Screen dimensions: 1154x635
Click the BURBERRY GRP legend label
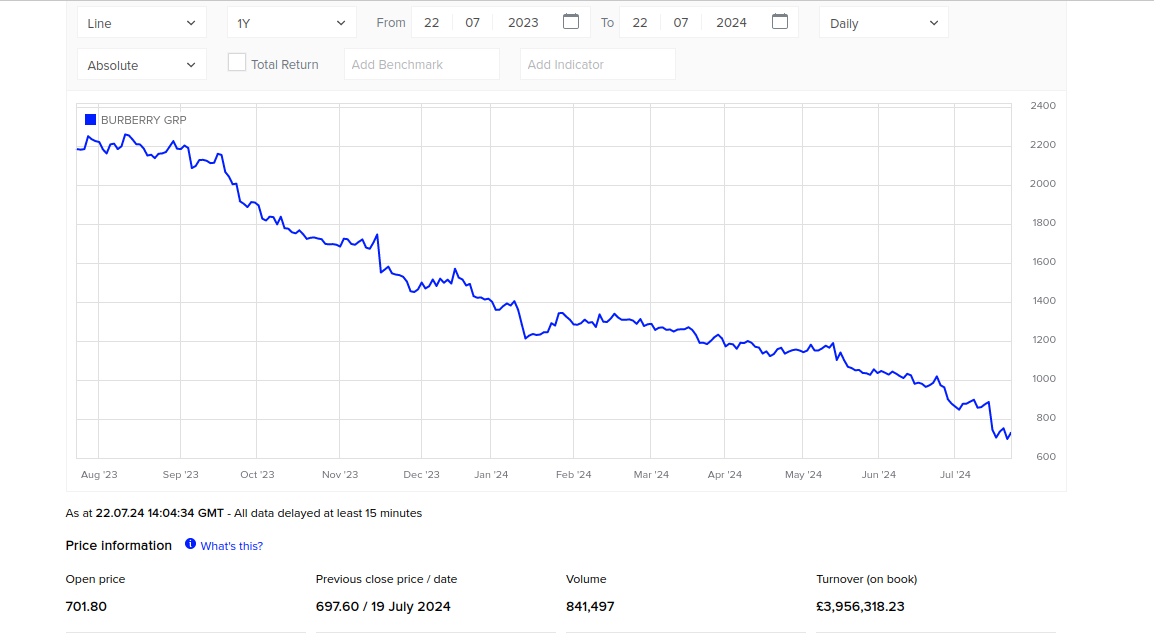pyautogui.click(x=143, y=120)
